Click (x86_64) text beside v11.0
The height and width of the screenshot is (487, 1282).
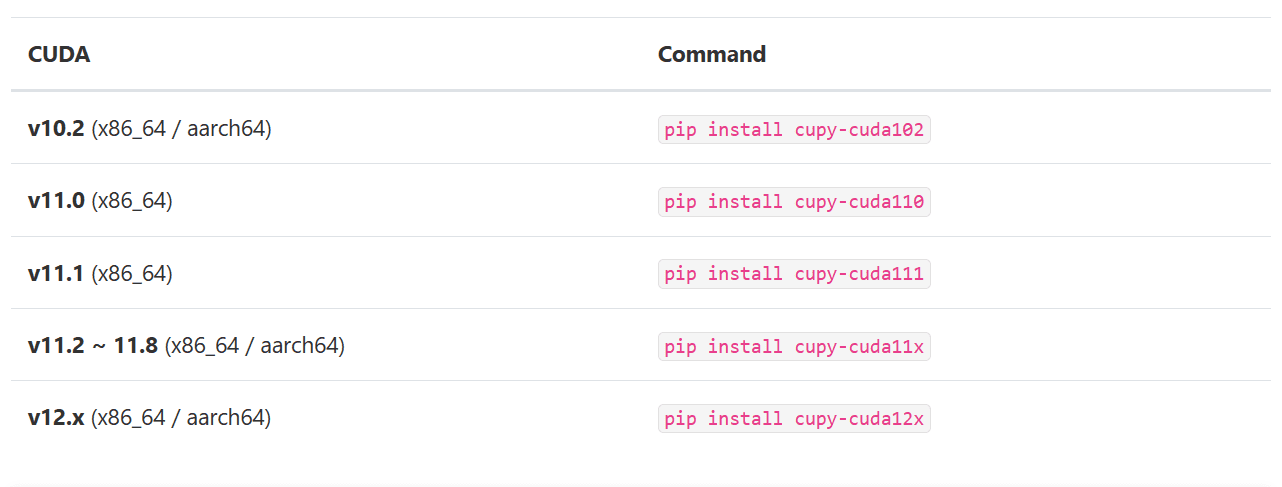132,201
